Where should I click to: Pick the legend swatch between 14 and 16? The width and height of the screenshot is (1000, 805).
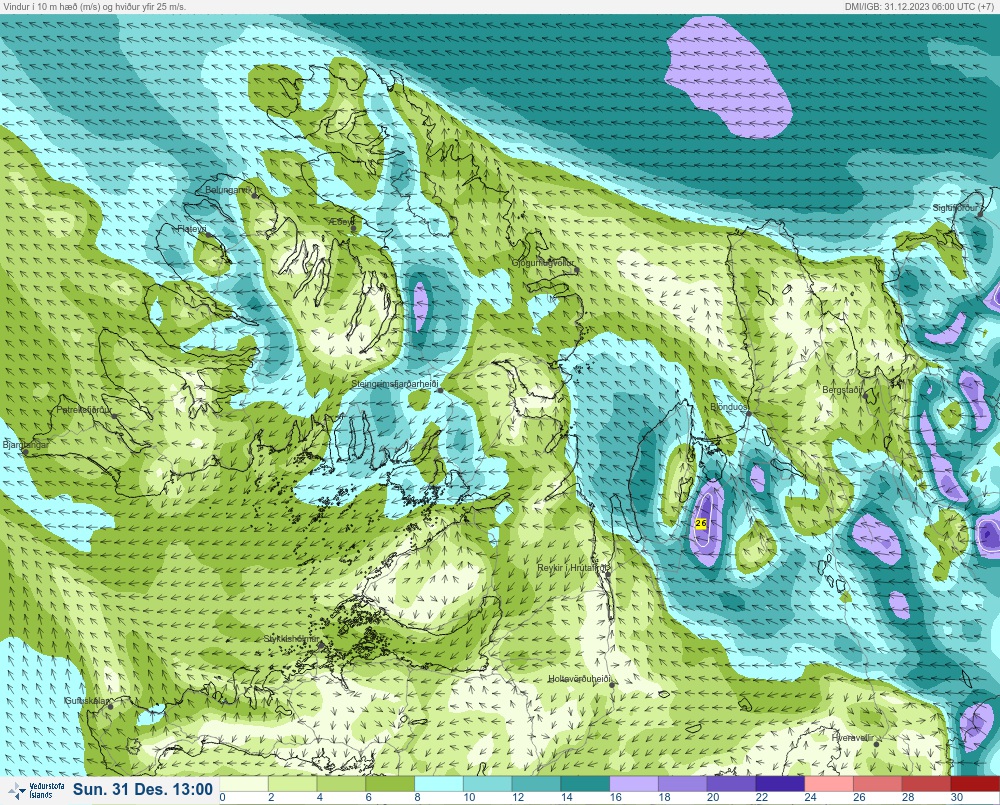coord(585,783)
